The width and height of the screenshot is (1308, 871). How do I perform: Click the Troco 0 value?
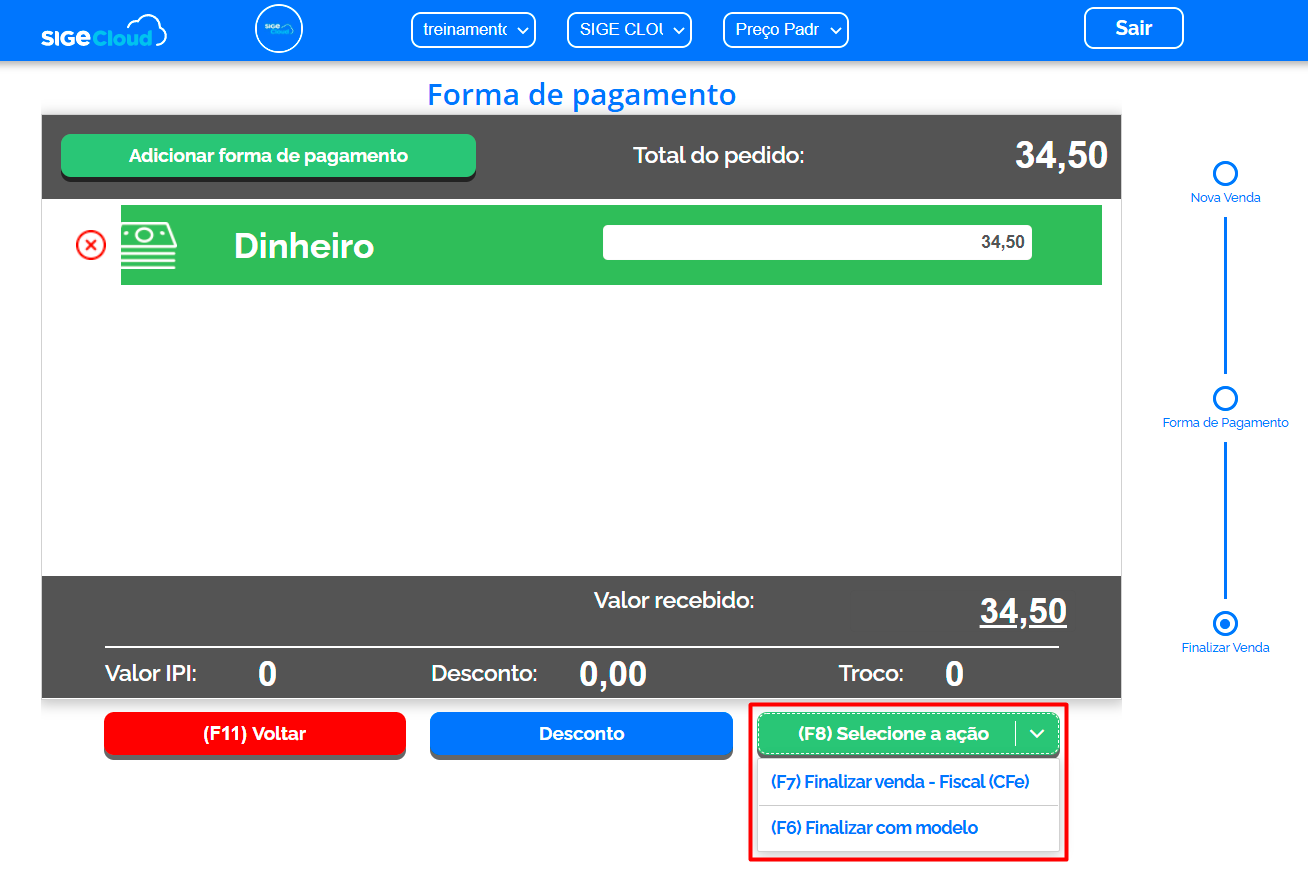[x=955, y=674]
